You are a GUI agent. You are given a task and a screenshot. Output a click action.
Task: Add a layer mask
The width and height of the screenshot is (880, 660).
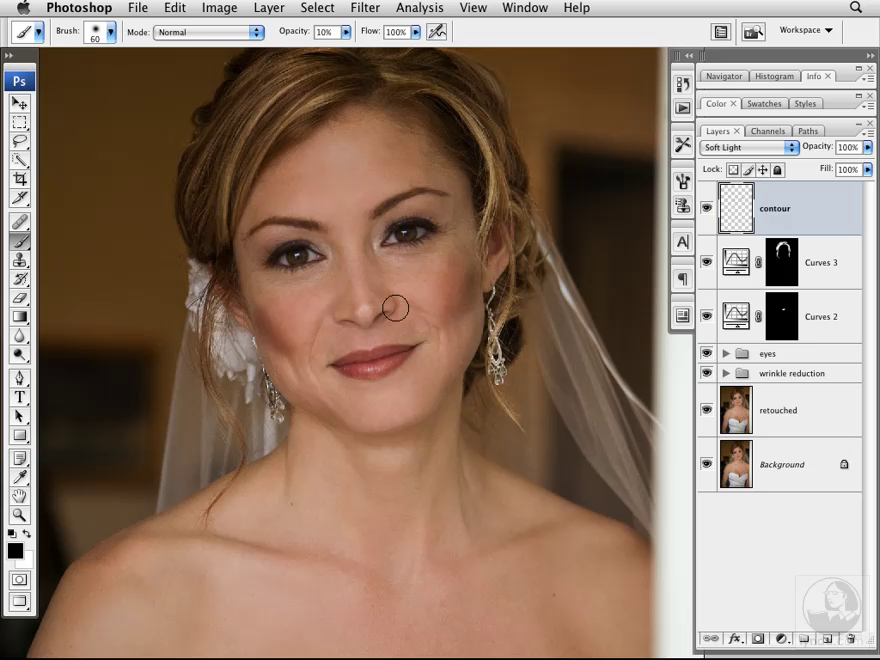(758, 639)
